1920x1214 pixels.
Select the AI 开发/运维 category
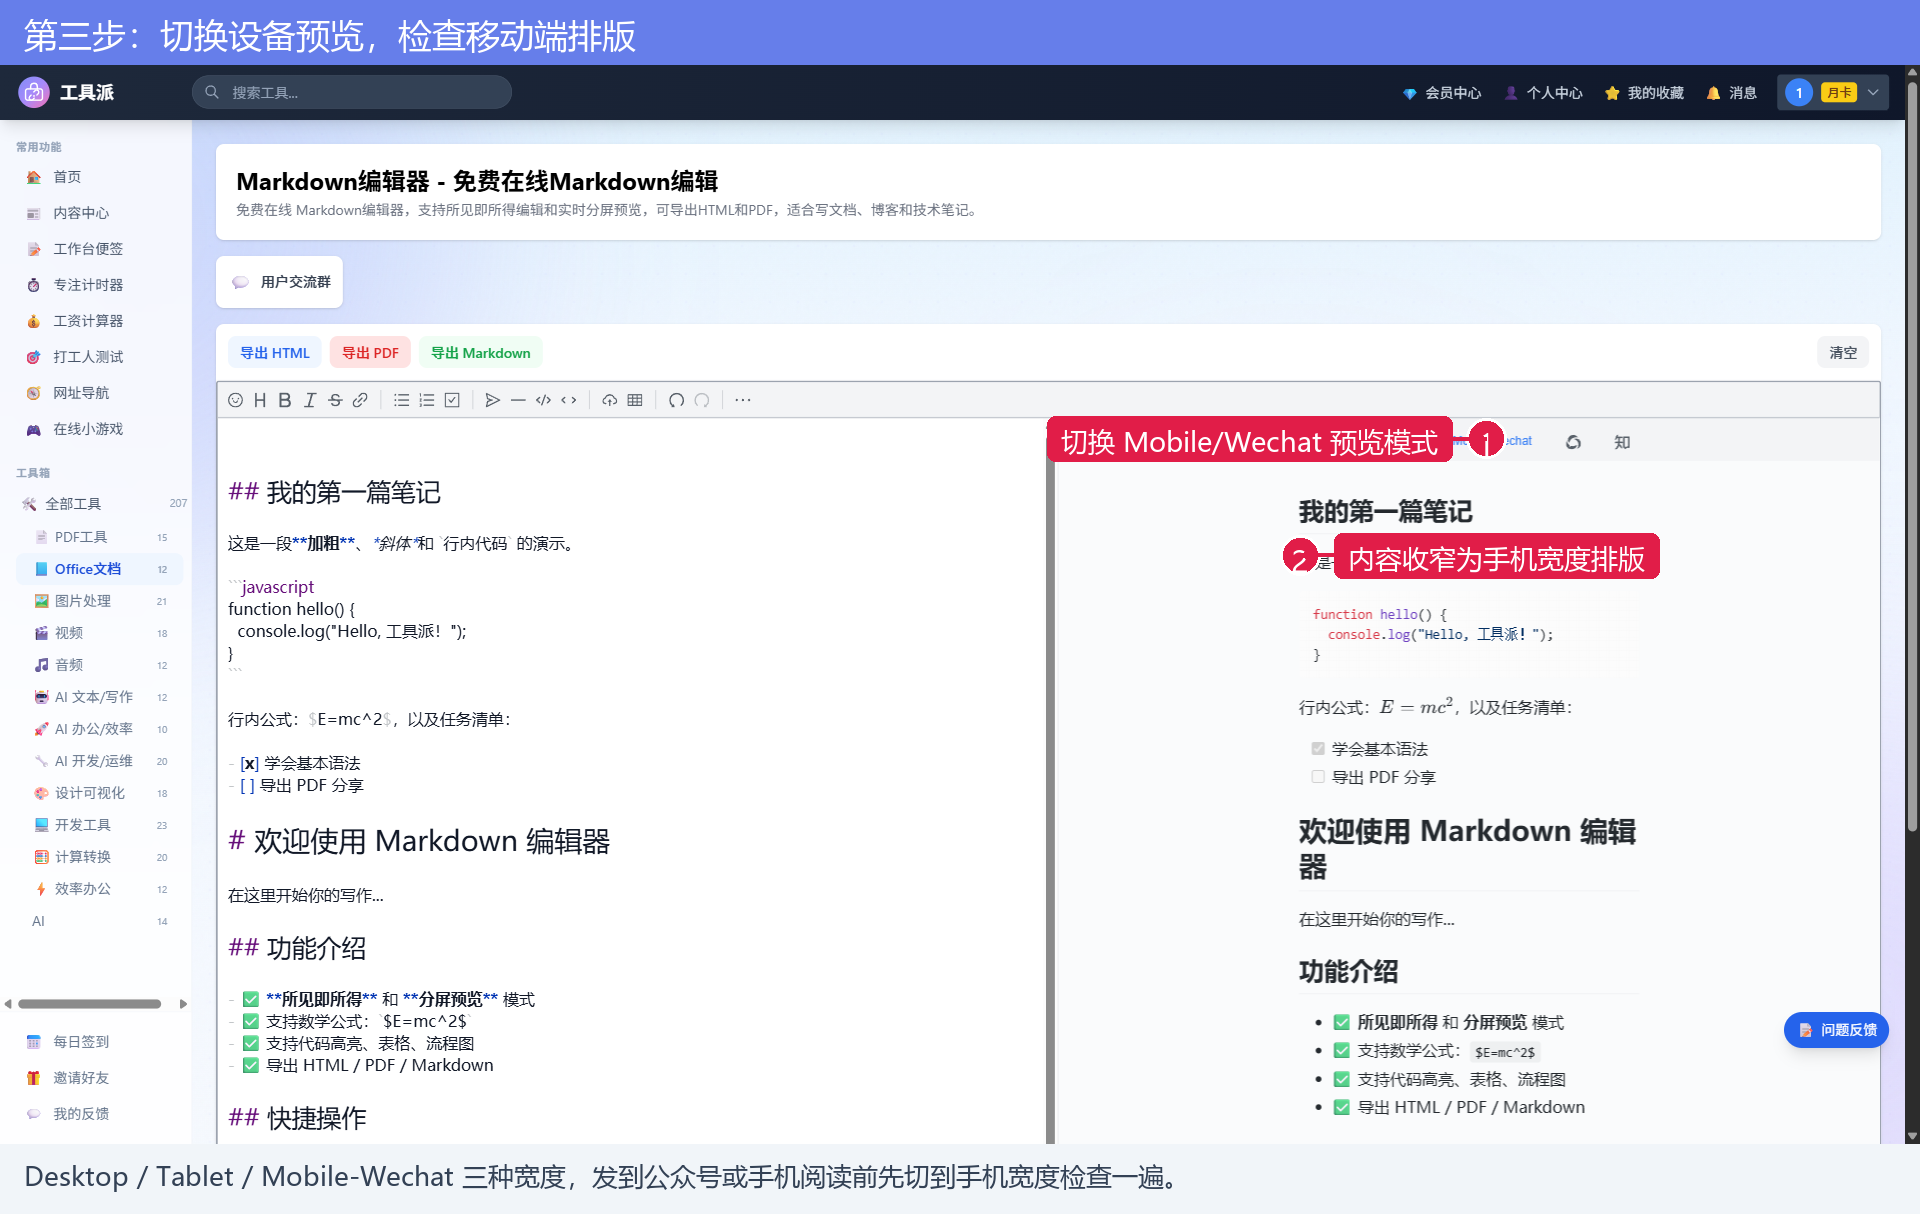coord(100,761)
